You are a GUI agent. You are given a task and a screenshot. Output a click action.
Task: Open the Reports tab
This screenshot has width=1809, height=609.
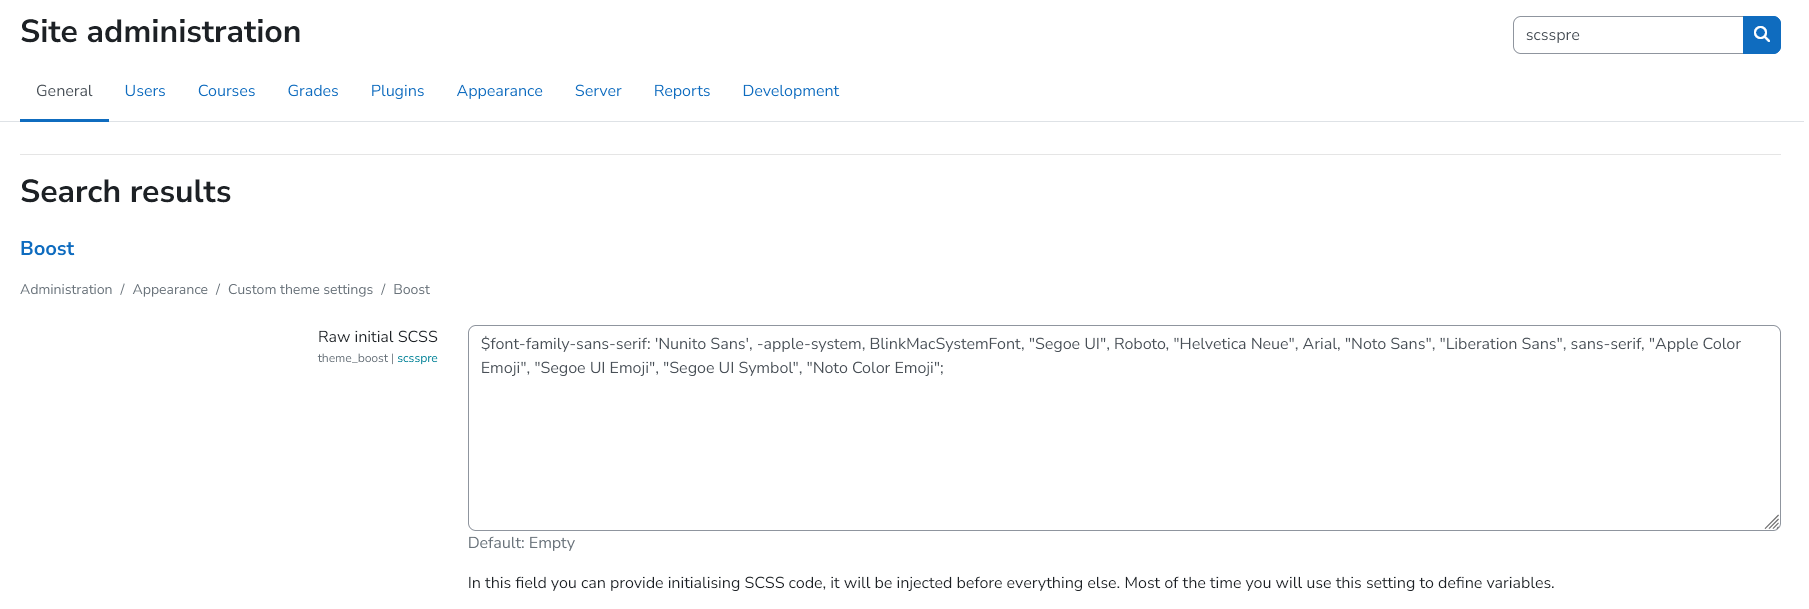coord(682,91)
